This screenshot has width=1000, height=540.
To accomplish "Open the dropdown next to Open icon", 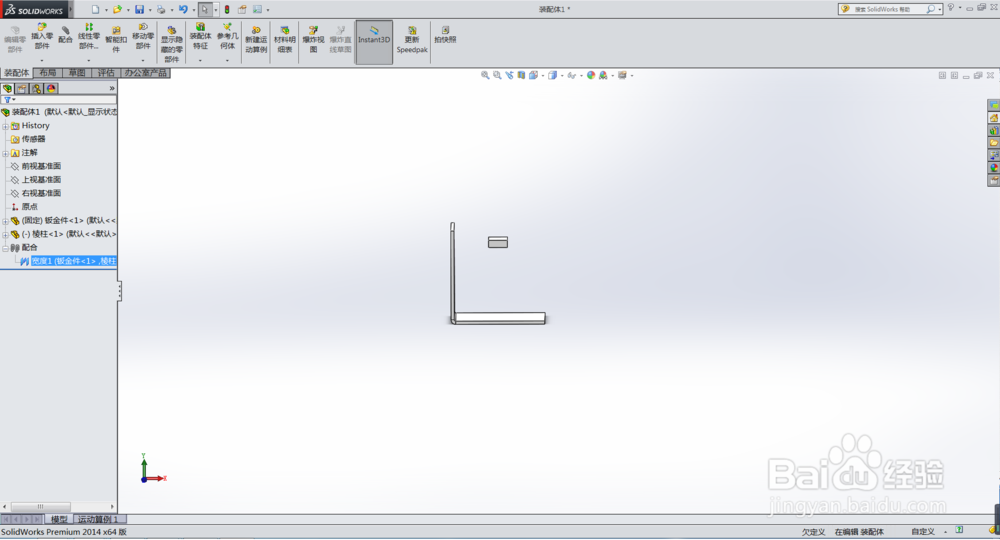I will (x=128, y=10).
